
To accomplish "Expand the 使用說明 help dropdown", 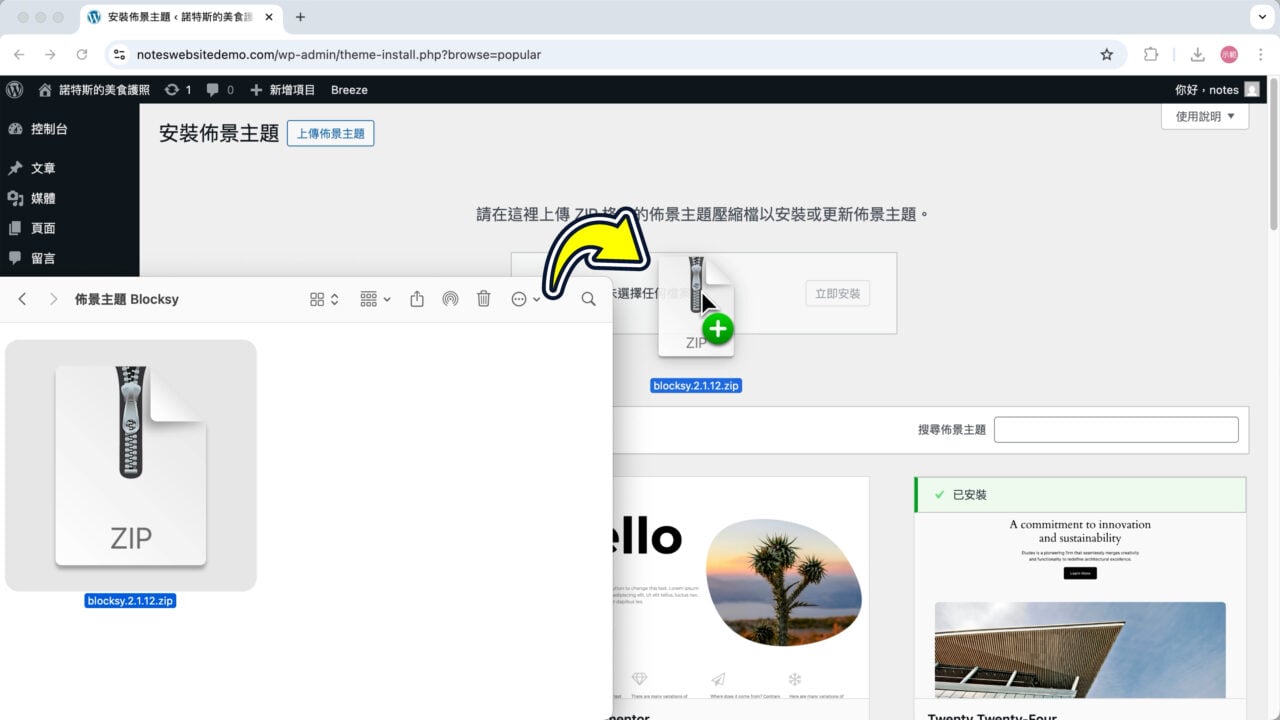I will point(1204,115).
